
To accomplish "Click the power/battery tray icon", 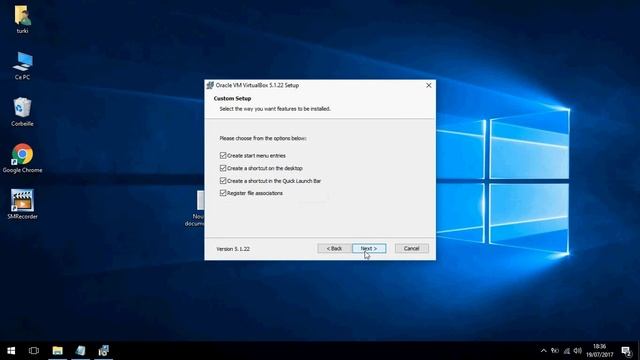I will click(x=555, y=351).
